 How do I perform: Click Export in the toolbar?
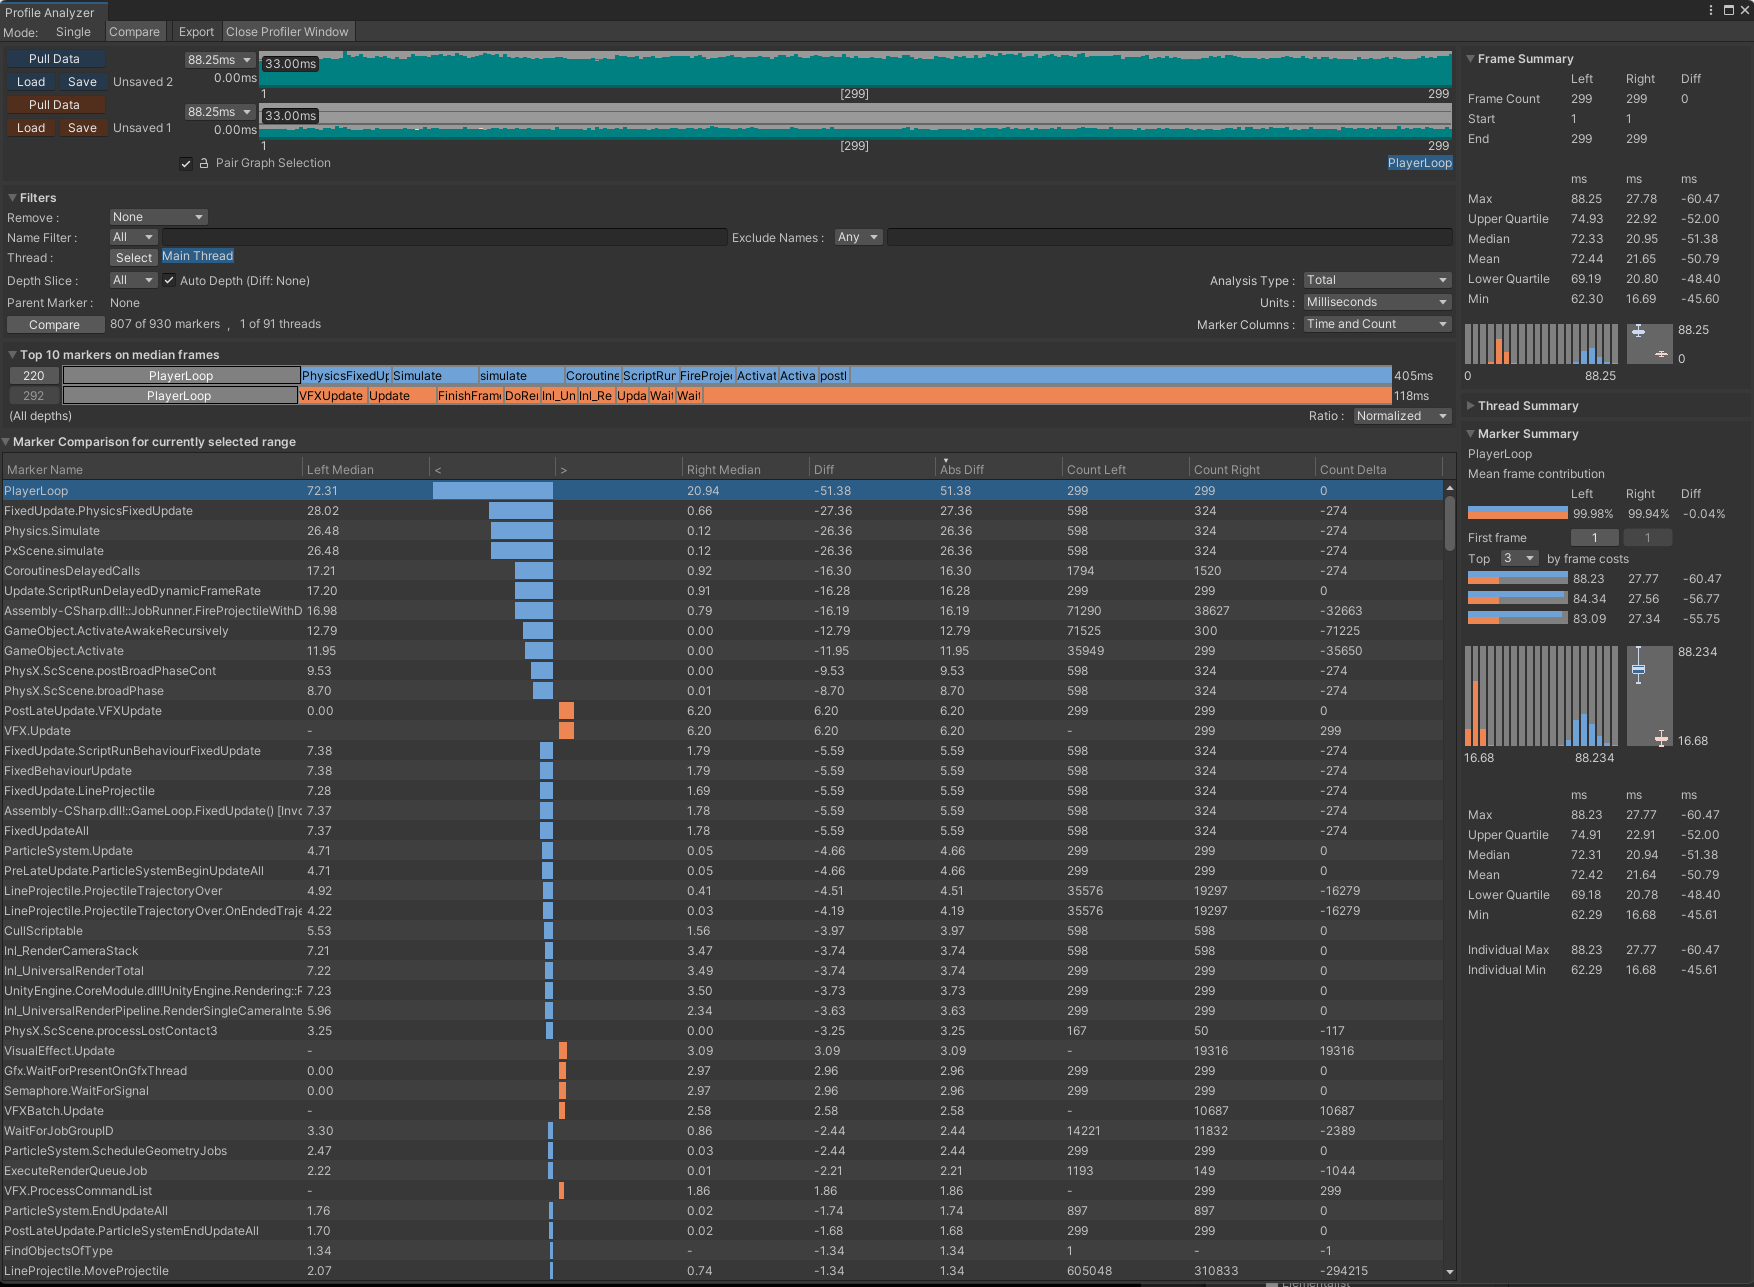click(196, 32)
